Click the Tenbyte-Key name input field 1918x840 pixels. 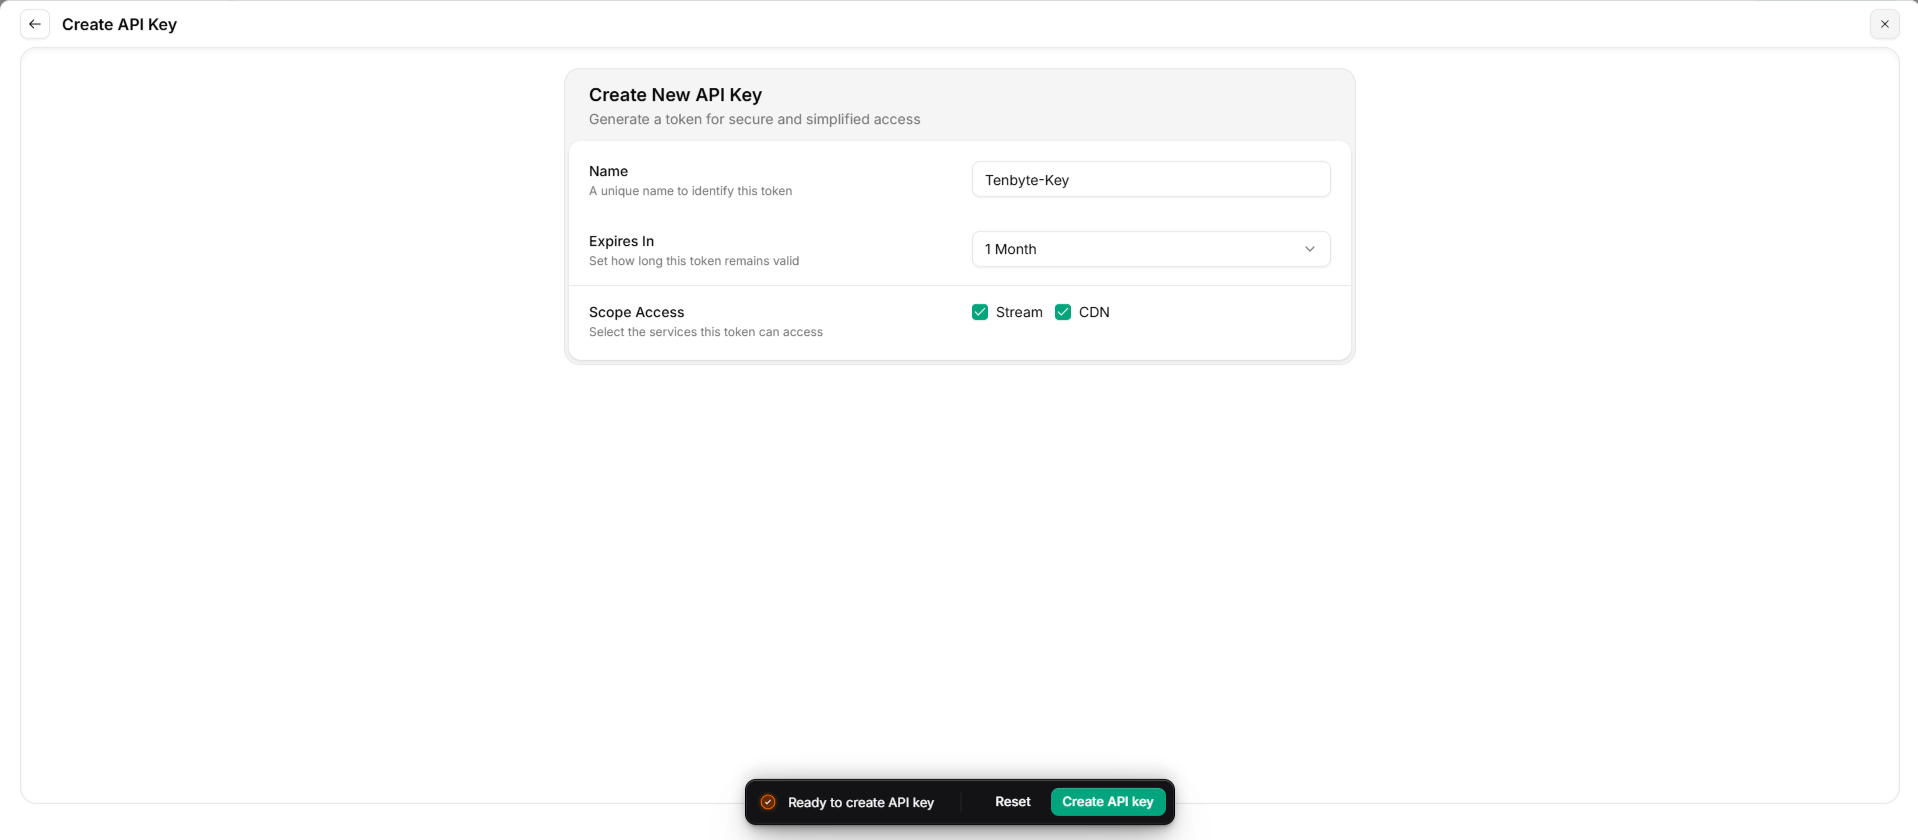click(1150, 179)
